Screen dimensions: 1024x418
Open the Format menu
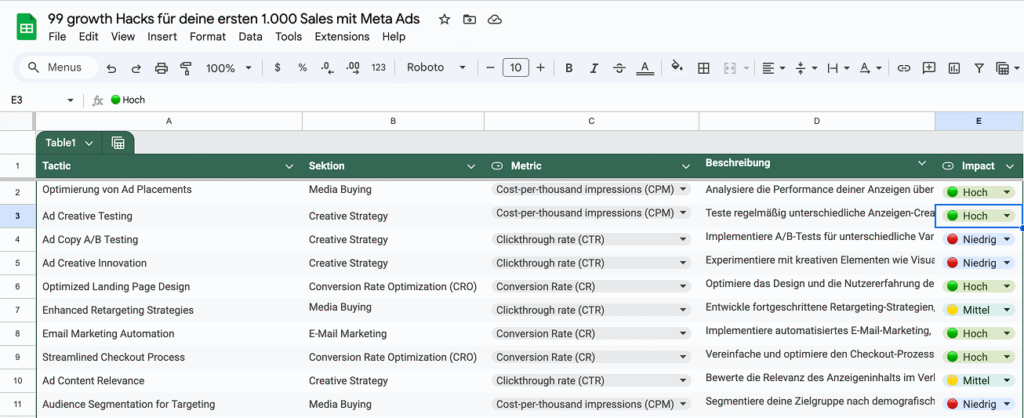coord(208,37)
